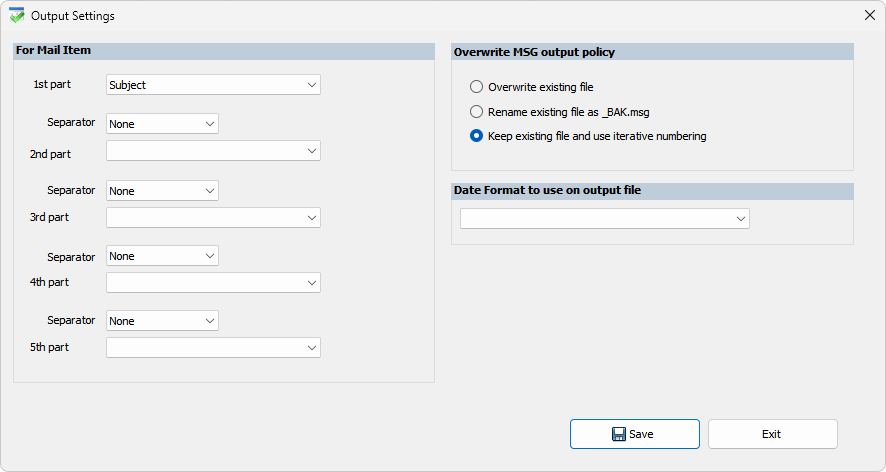Expand the 2nd part dropdown
886x472 pixels.
[213, 151]
